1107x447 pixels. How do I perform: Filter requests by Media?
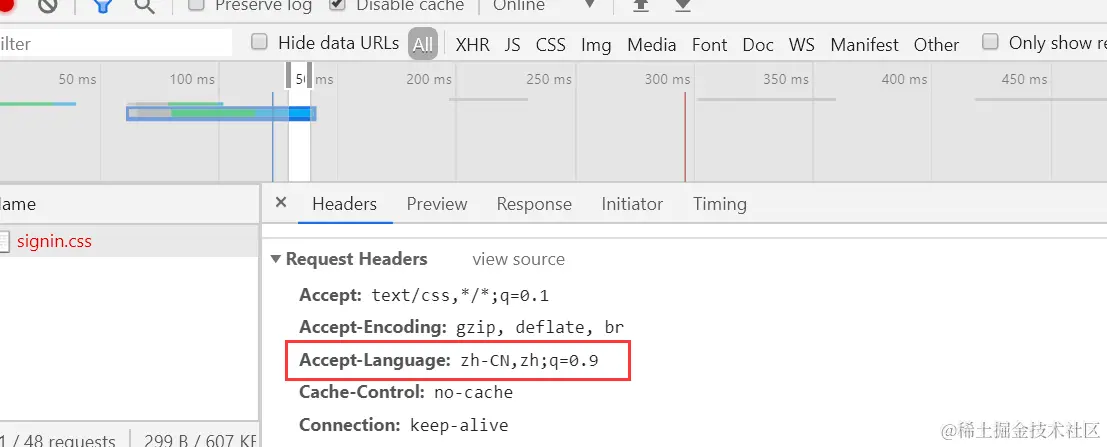point(652,44)
